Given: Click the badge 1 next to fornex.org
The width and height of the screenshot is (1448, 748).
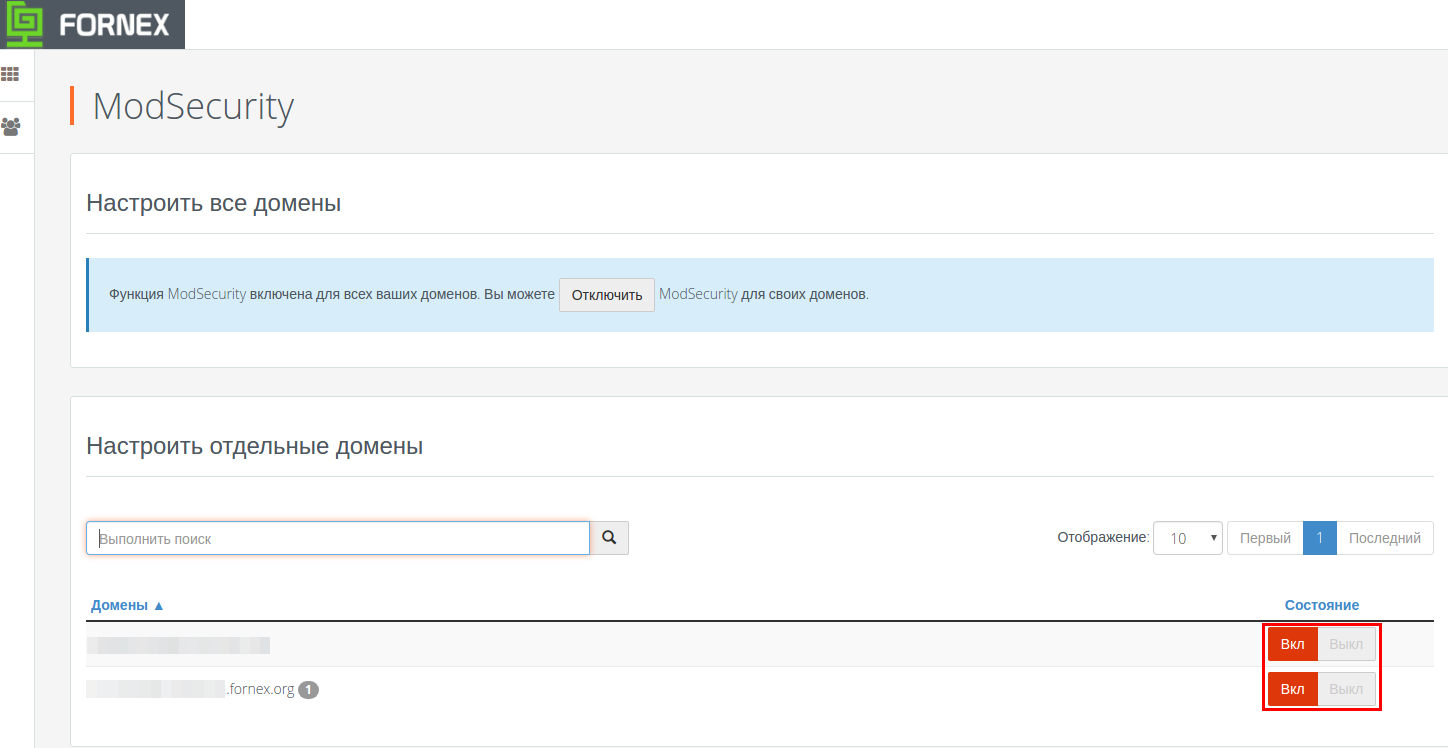Looking at the screenshot, I should pos(309,690).
